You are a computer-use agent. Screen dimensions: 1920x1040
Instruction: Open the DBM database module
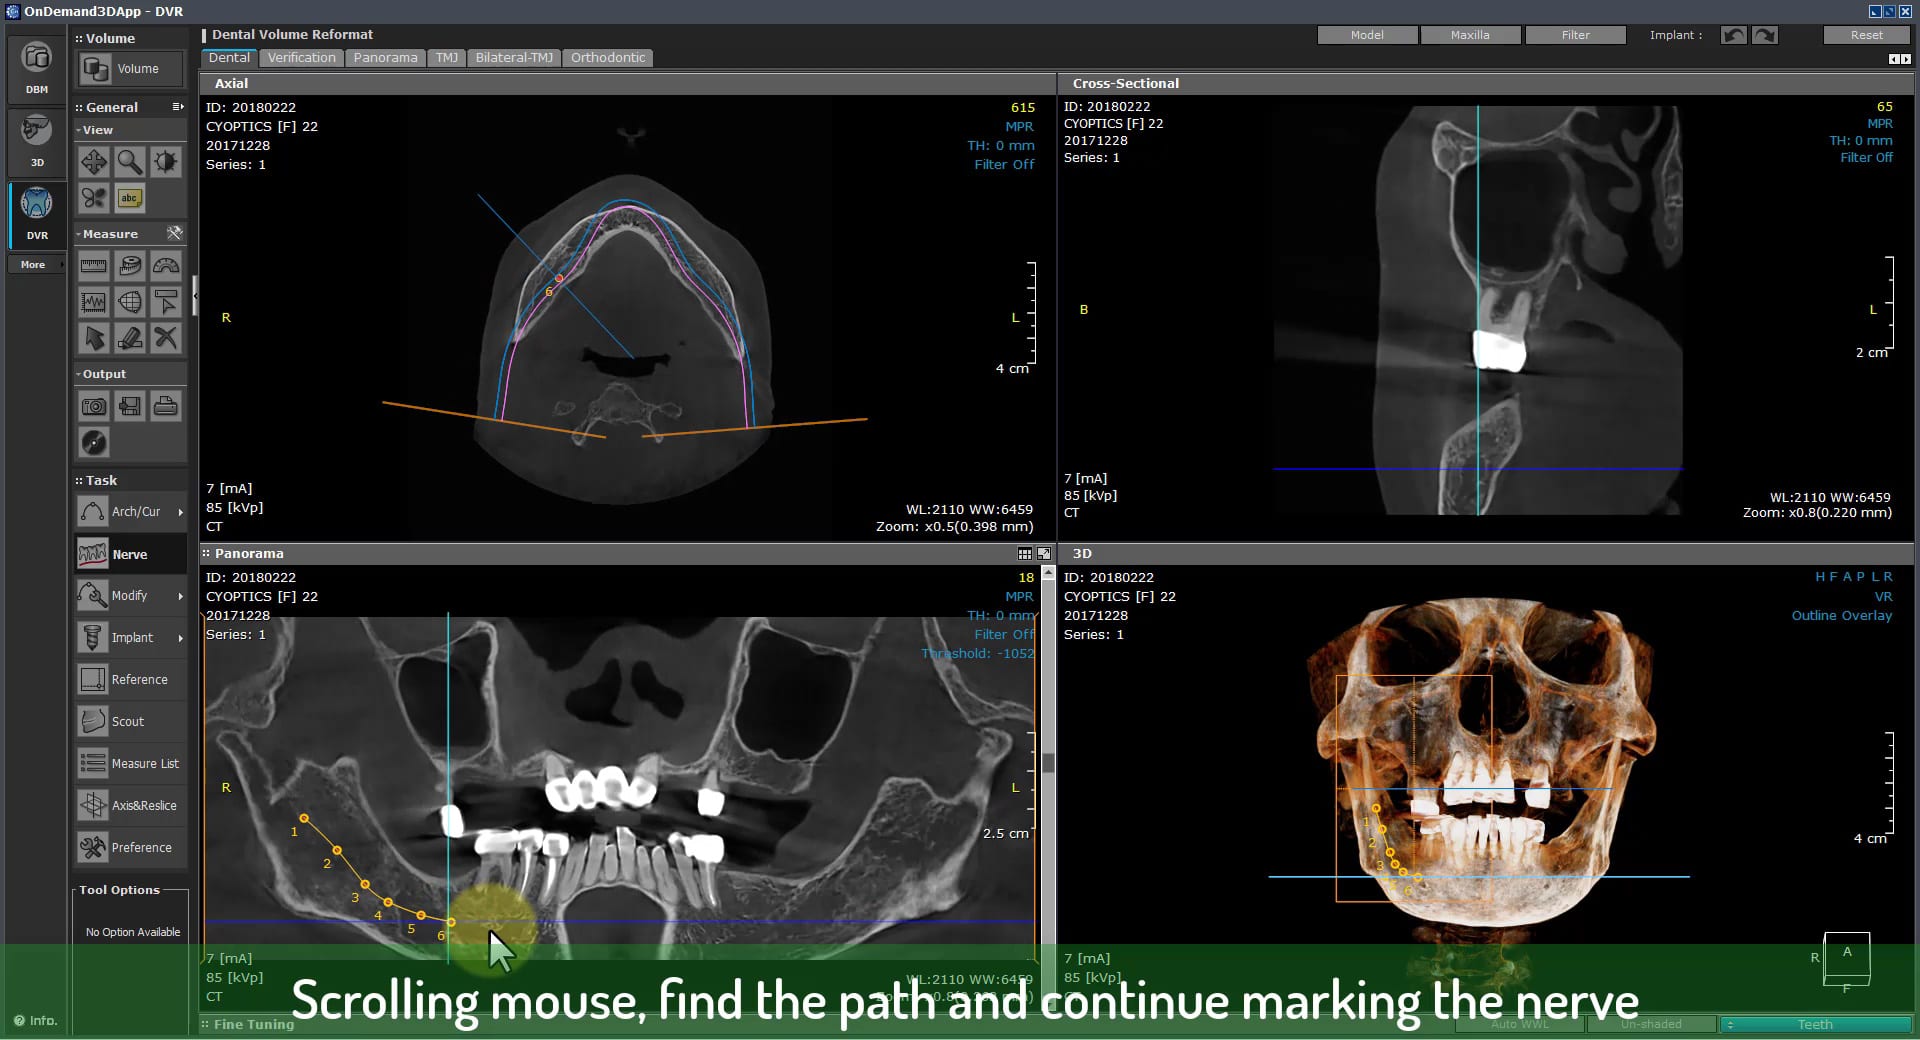click(37, 67)
